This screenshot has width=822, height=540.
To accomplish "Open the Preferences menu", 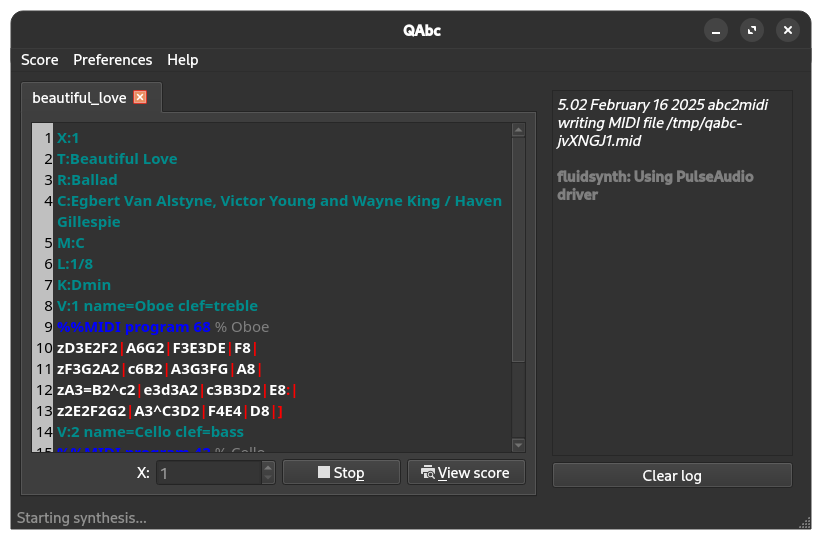I will click(x=113, y=60).
